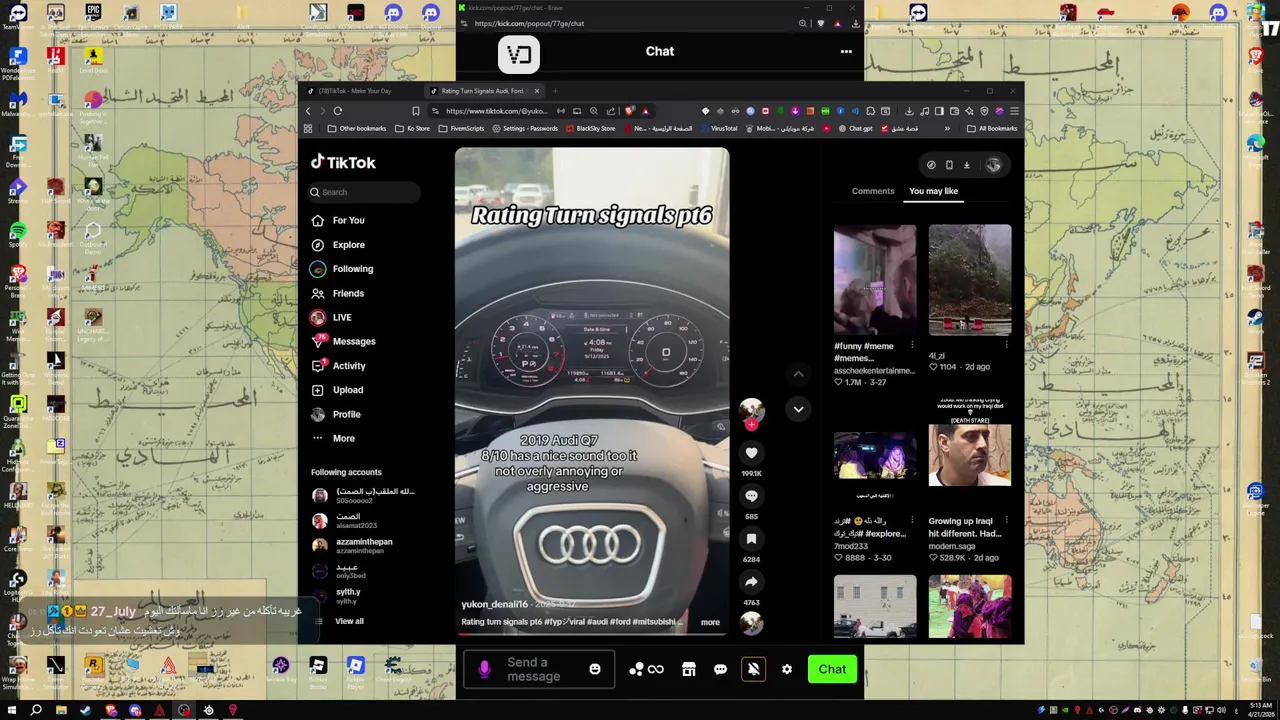Open Brave downloads icon
Screen dimensions: 1280x720
(x=909, y=111)
